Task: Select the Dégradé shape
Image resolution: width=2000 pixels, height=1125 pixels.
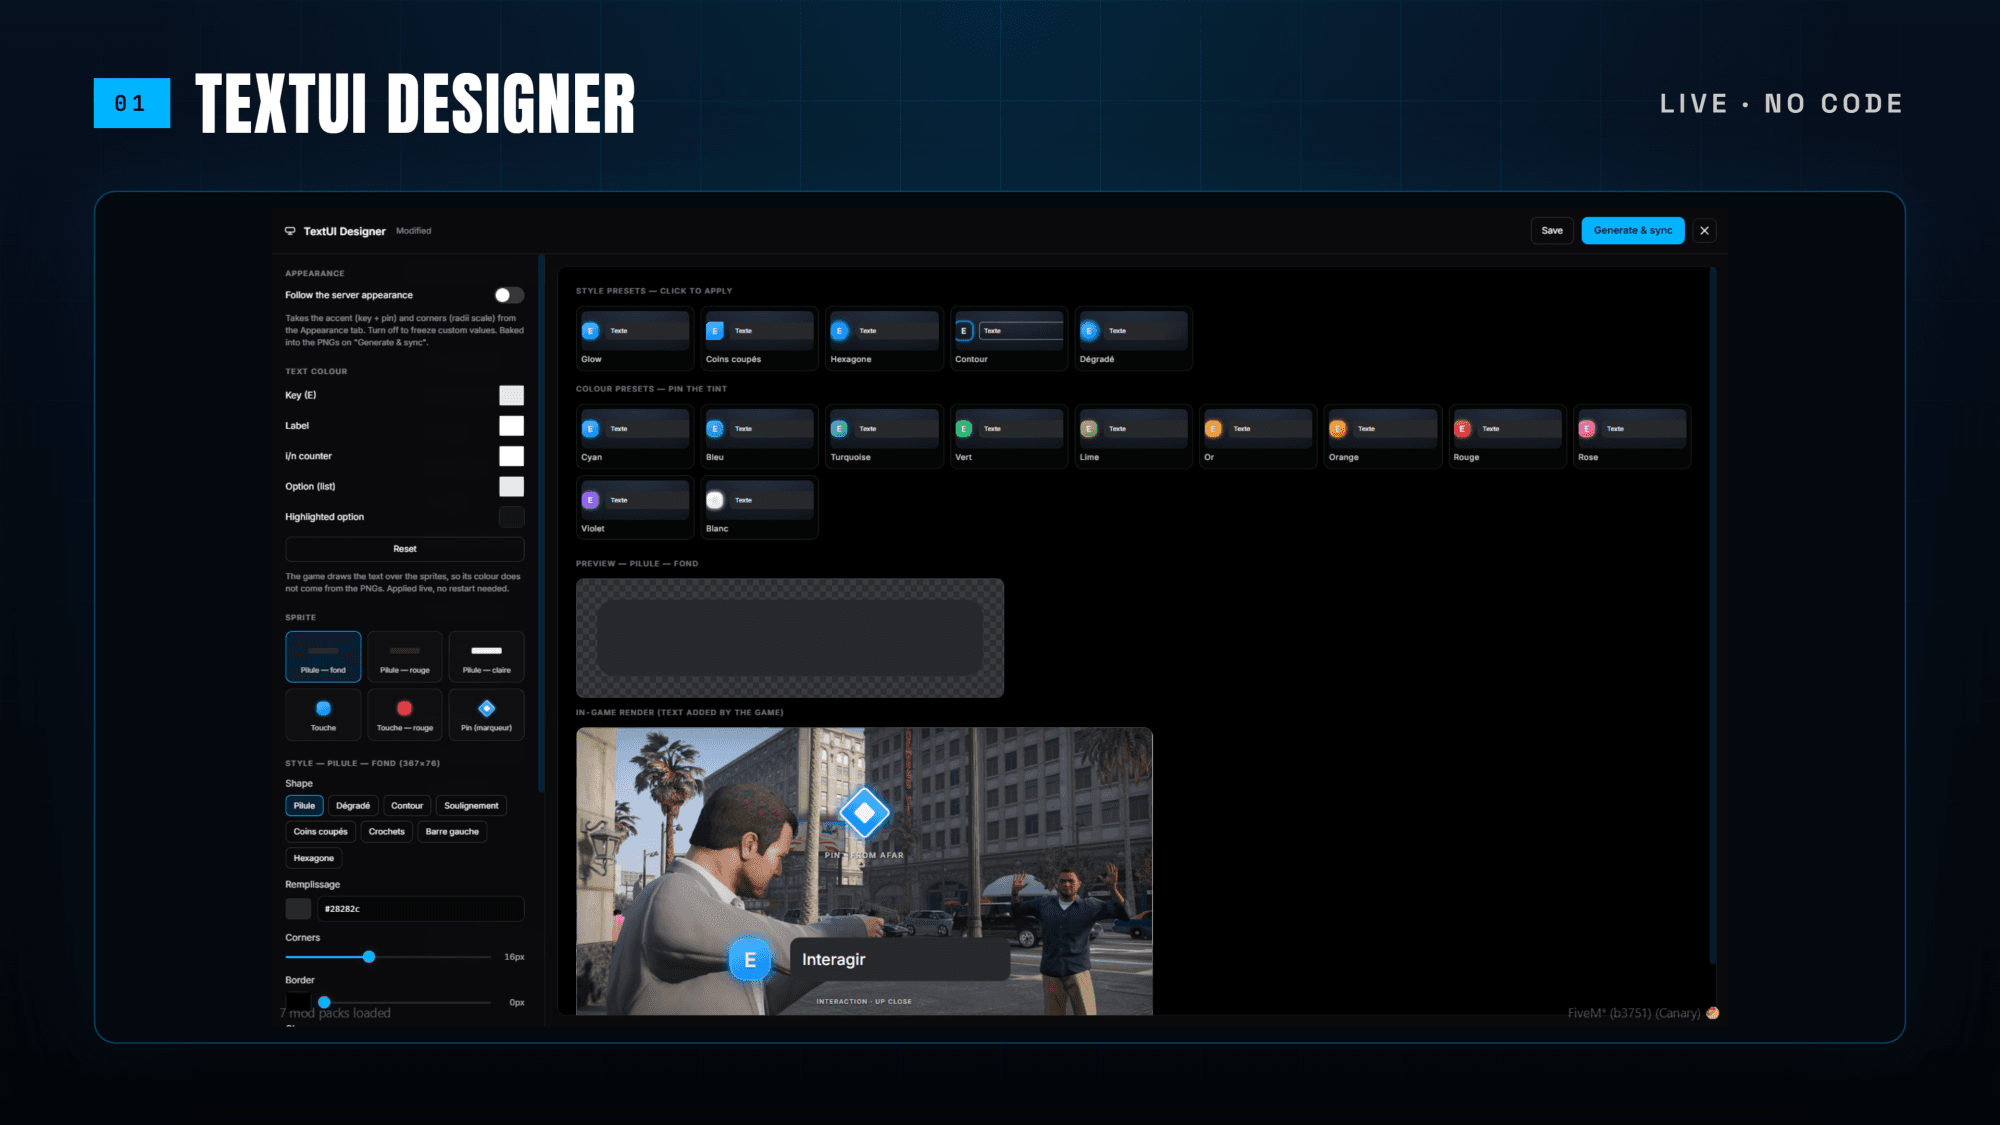Action: [x=353, y=806]
